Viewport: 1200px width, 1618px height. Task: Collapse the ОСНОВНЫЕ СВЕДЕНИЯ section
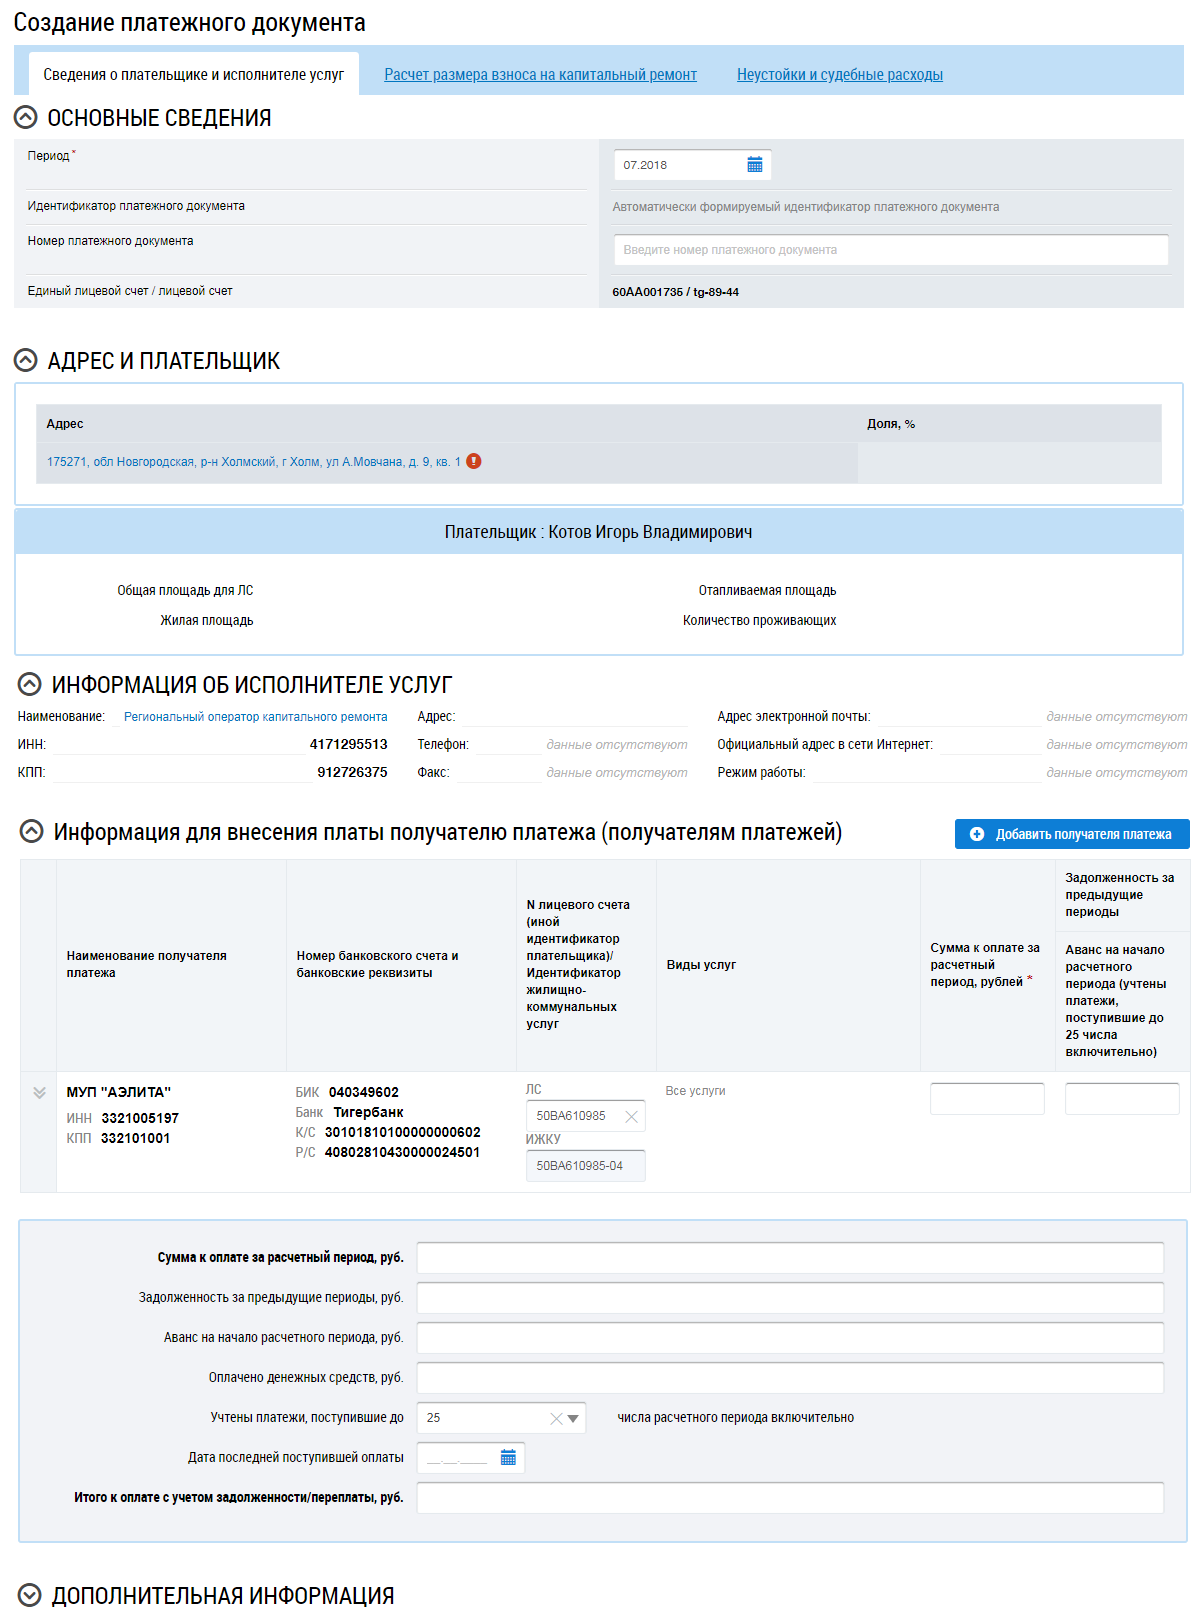click(x=25, y=118)
